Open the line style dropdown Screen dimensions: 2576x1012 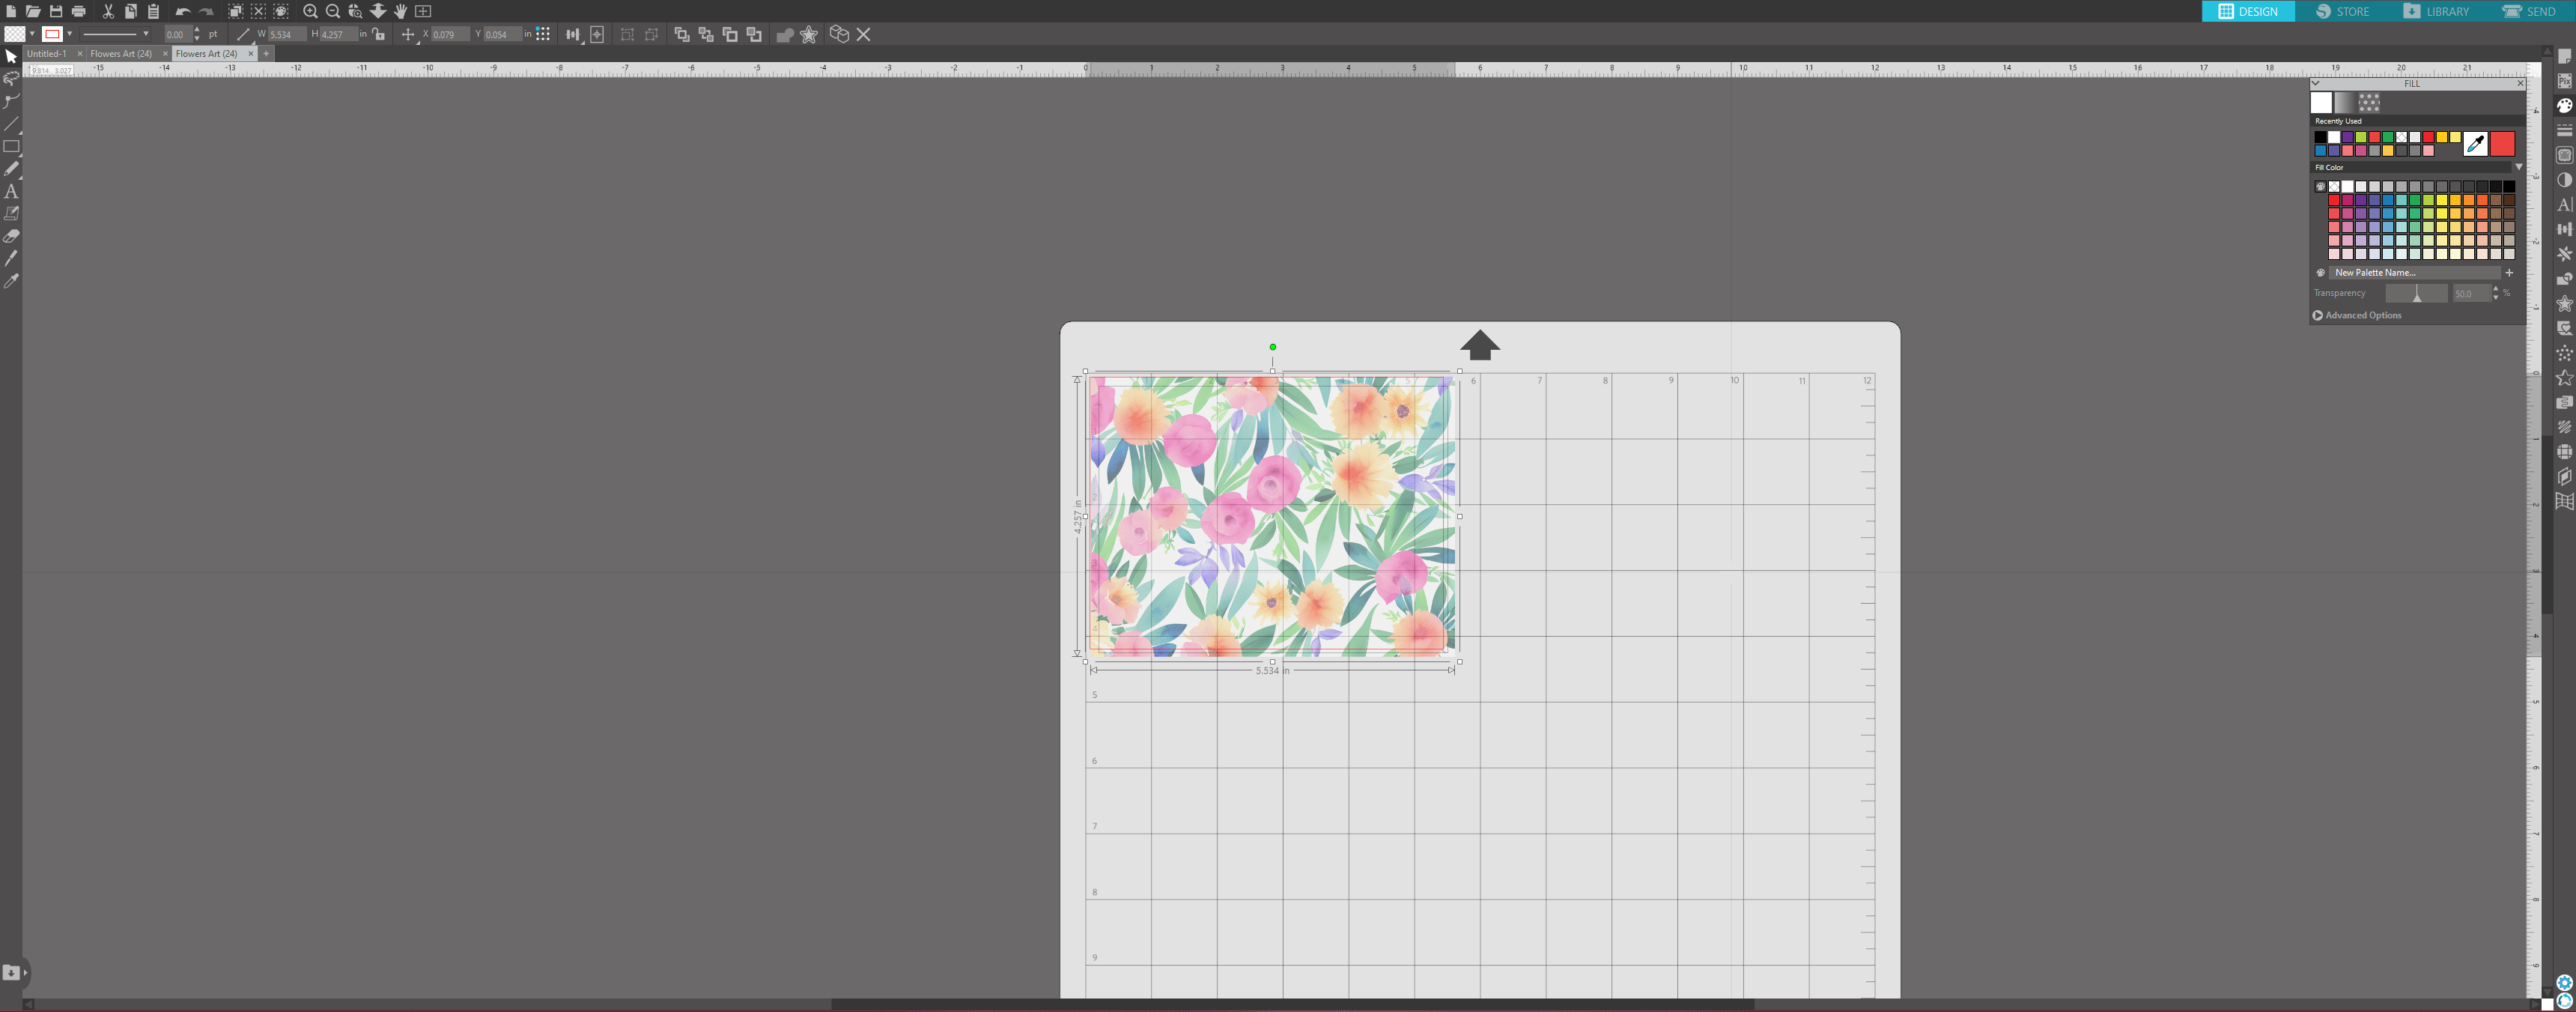tap(145, 34)
